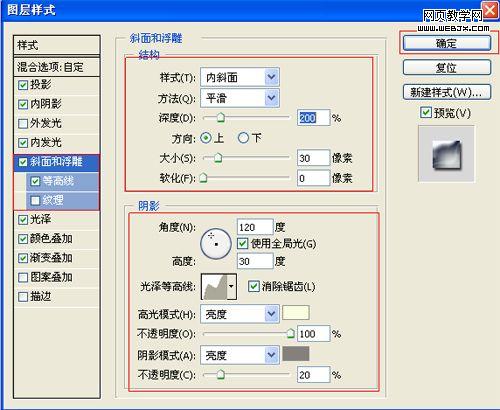Click the 大小 size input field
The height and width of the screenshot is (410, 500).
313,158
